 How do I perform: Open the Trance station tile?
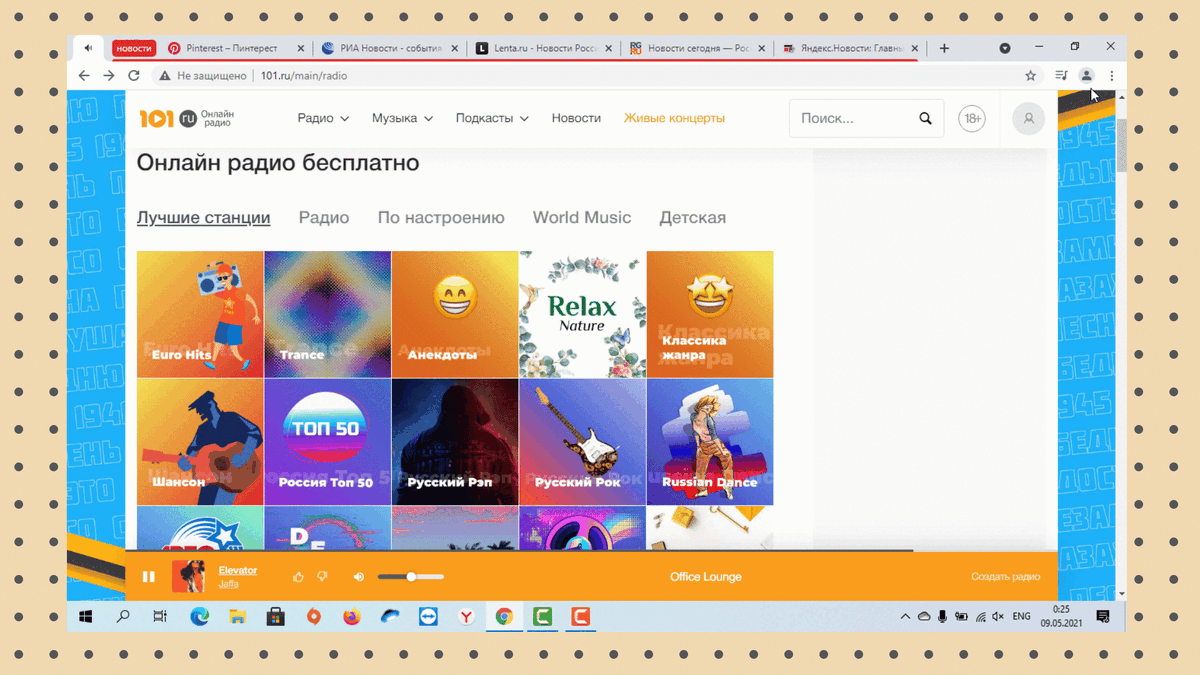click(x=328, y=314)
